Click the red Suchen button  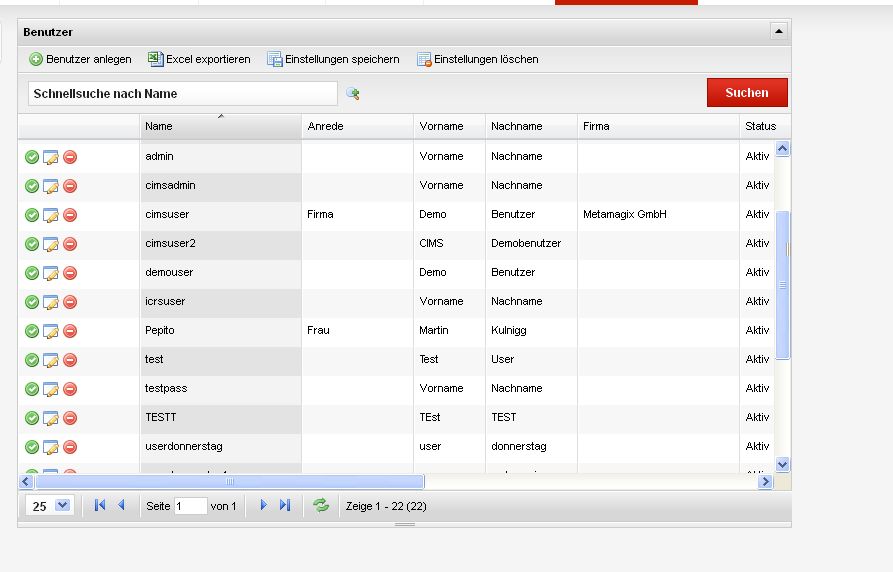(747, 92)
